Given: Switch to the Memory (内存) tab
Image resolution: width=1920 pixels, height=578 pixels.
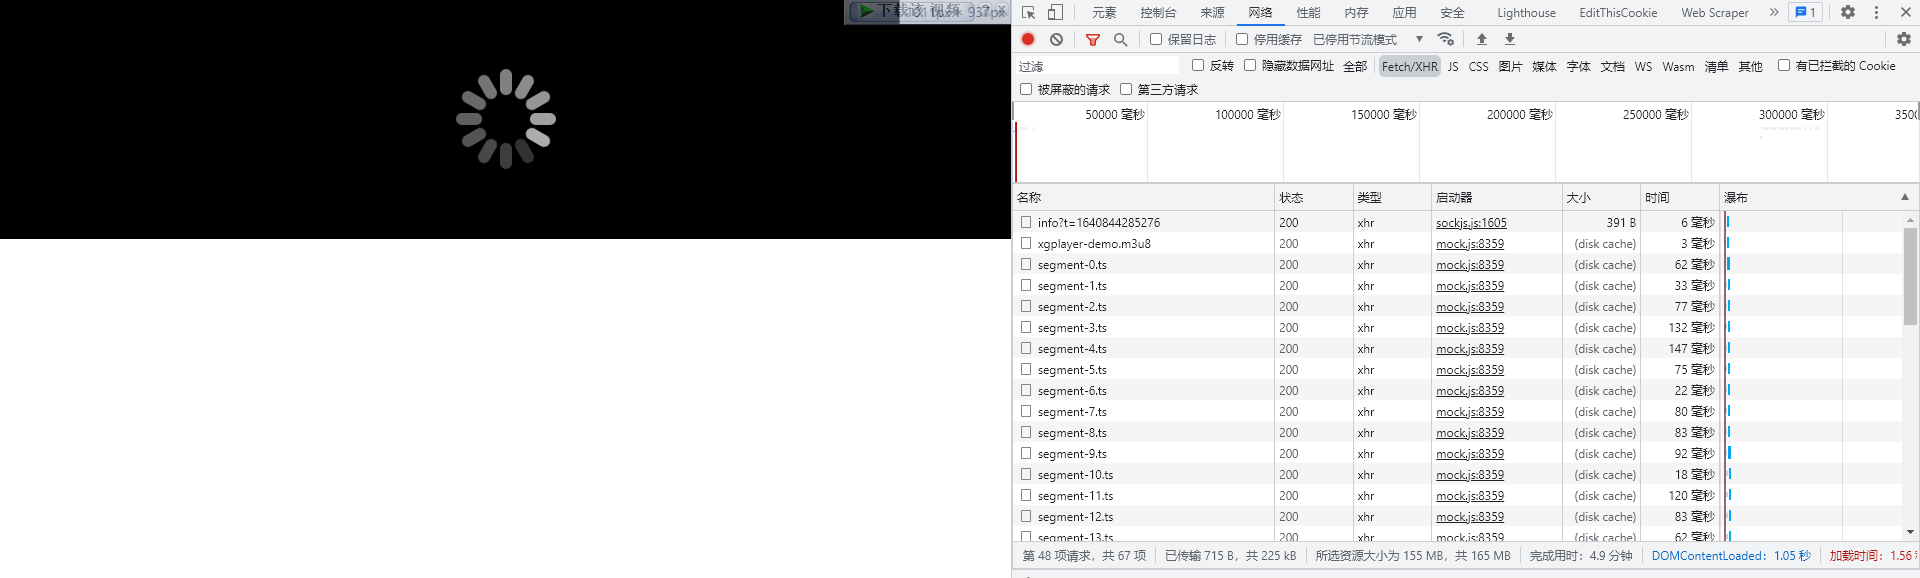Looking at the screenshot, I should click(1356, 12).
